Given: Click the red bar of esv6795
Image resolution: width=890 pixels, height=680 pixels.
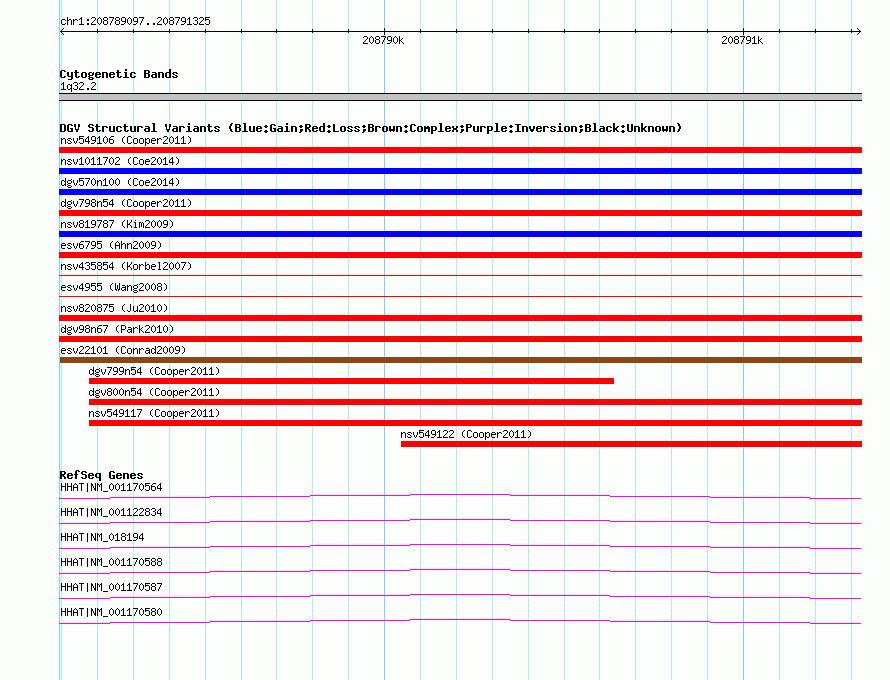Looking at the screenshot, I should (460, 255).
